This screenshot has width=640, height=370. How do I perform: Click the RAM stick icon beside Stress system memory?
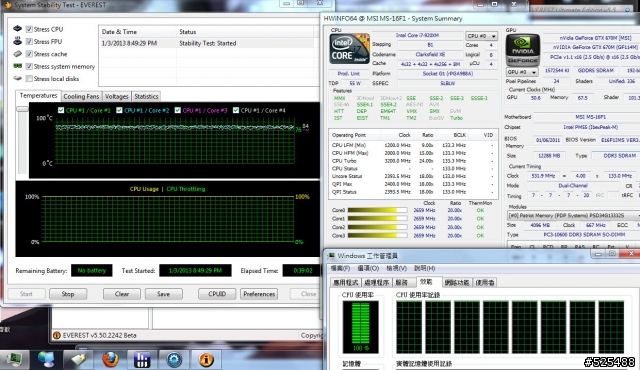coord(17,66)
